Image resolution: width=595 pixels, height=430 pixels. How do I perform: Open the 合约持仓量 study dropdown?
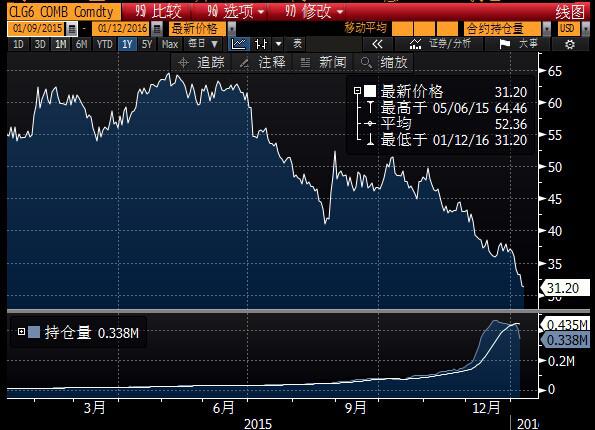546,29
